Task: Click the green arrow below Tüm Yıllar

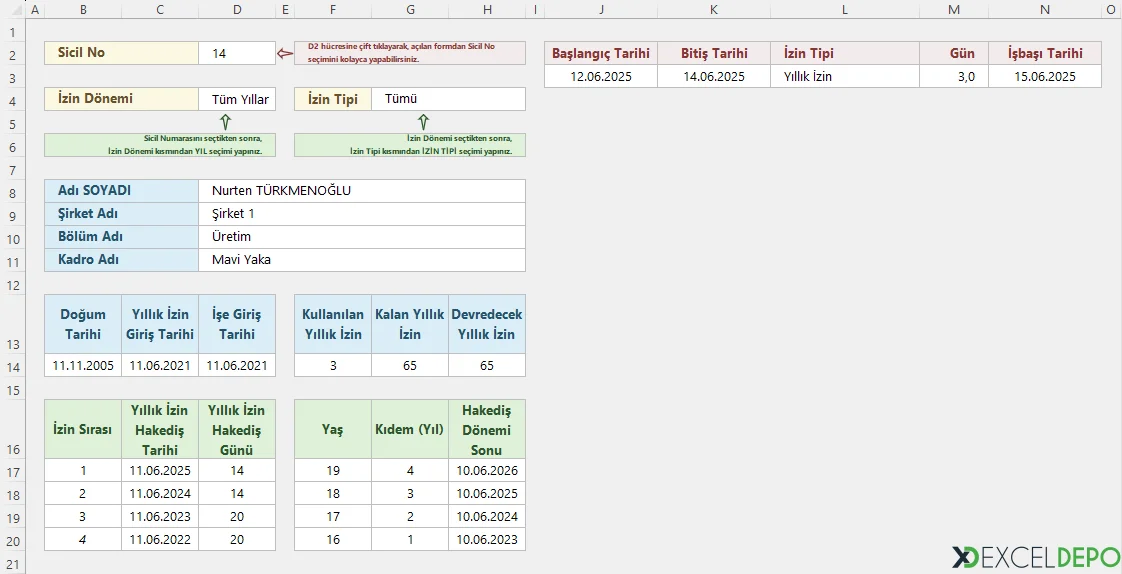Action: pos(225,122)
